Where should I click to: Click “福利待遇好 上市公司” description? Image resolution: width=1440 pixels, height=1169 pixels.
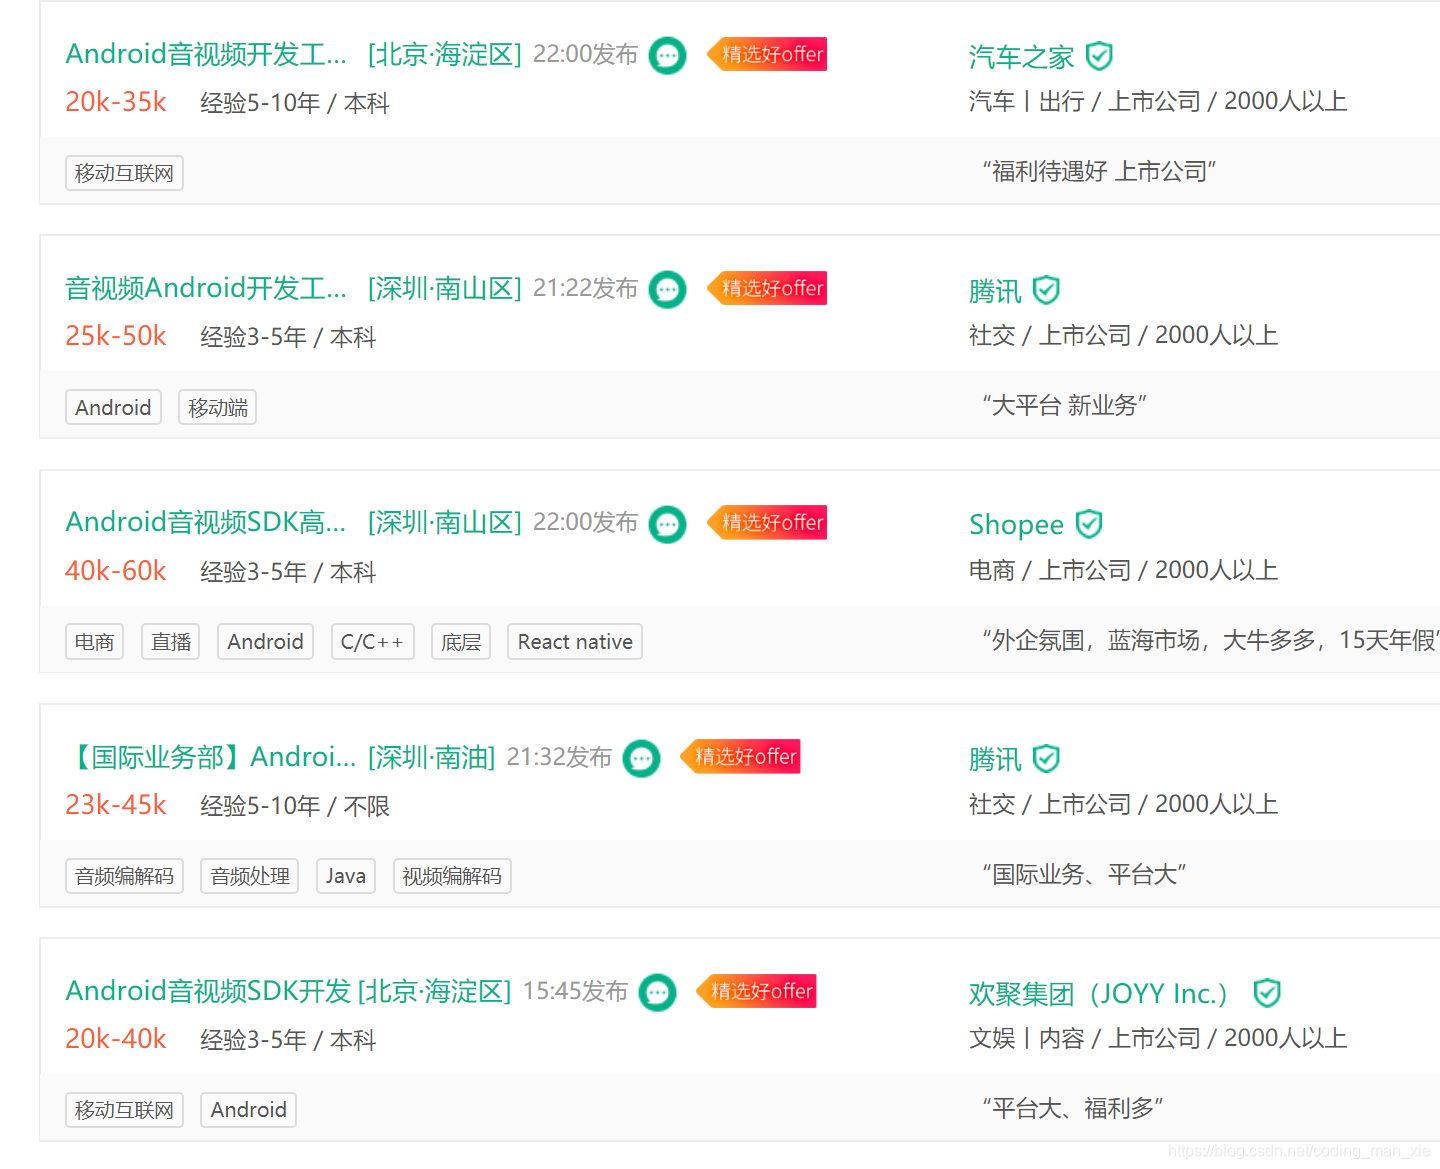point(1099,172)
